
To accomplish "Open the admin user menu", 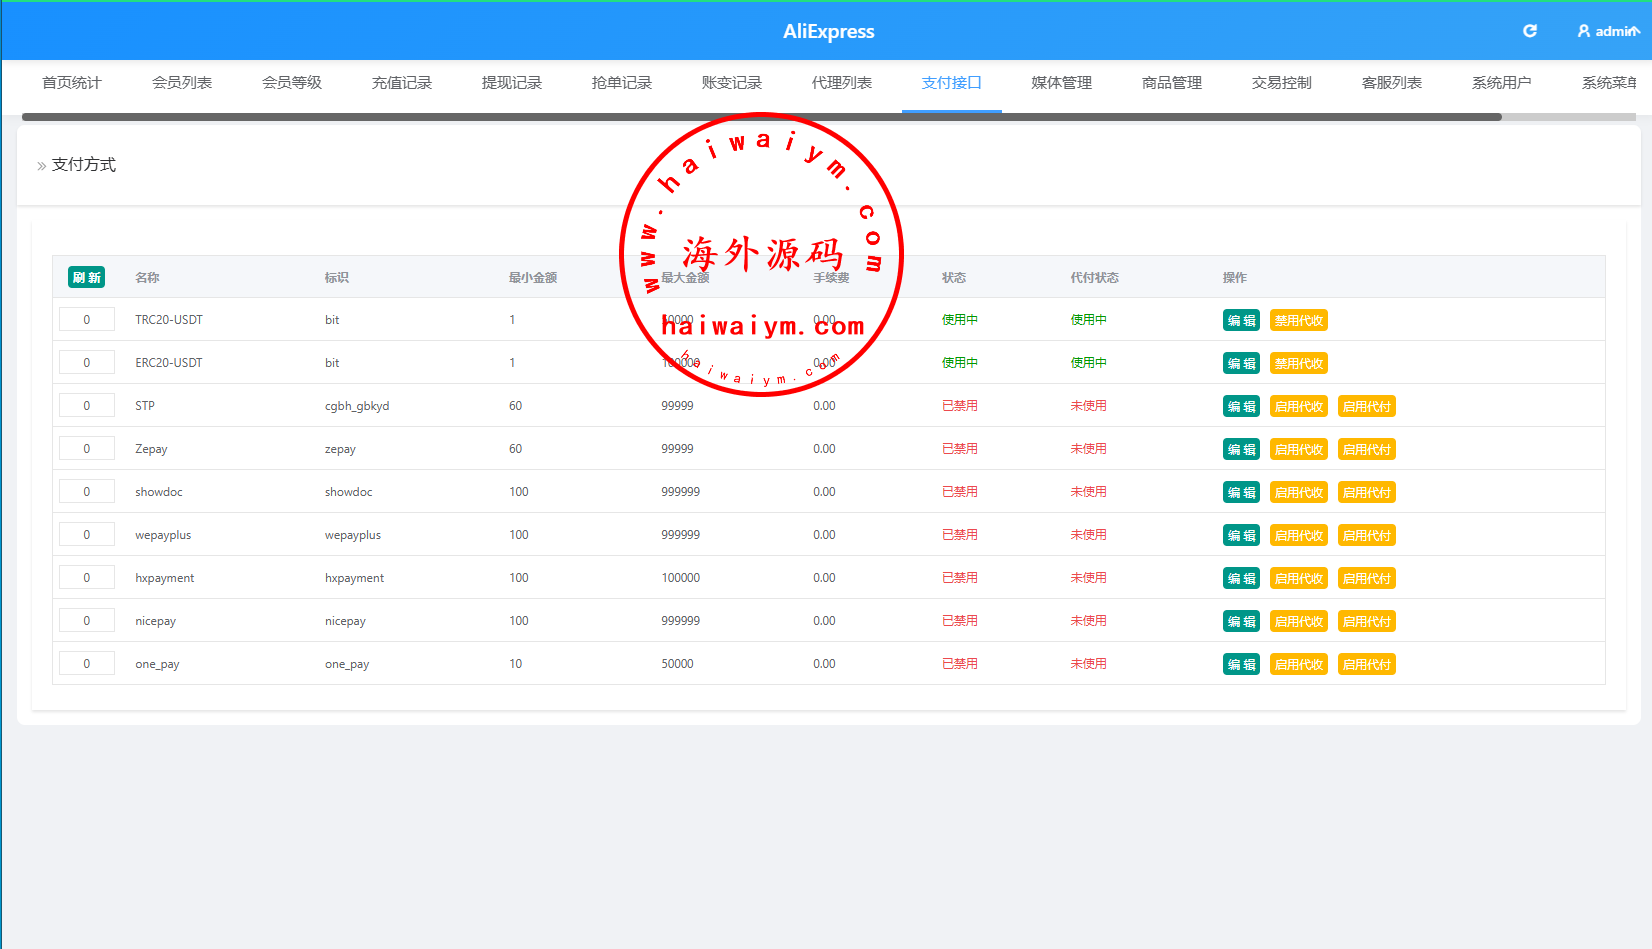I will point(1608,31).
